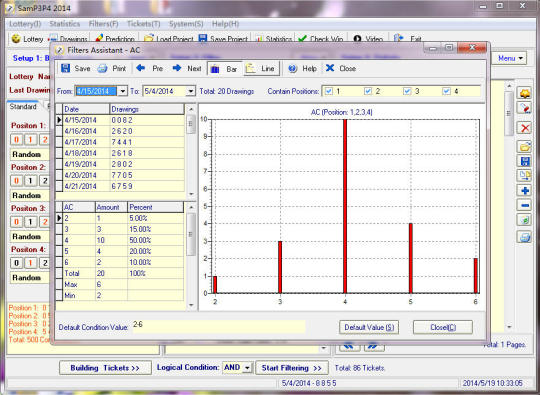540x395 pixels.
Task: Click the red X delete icon in sidebar
Action: (525, 128)
